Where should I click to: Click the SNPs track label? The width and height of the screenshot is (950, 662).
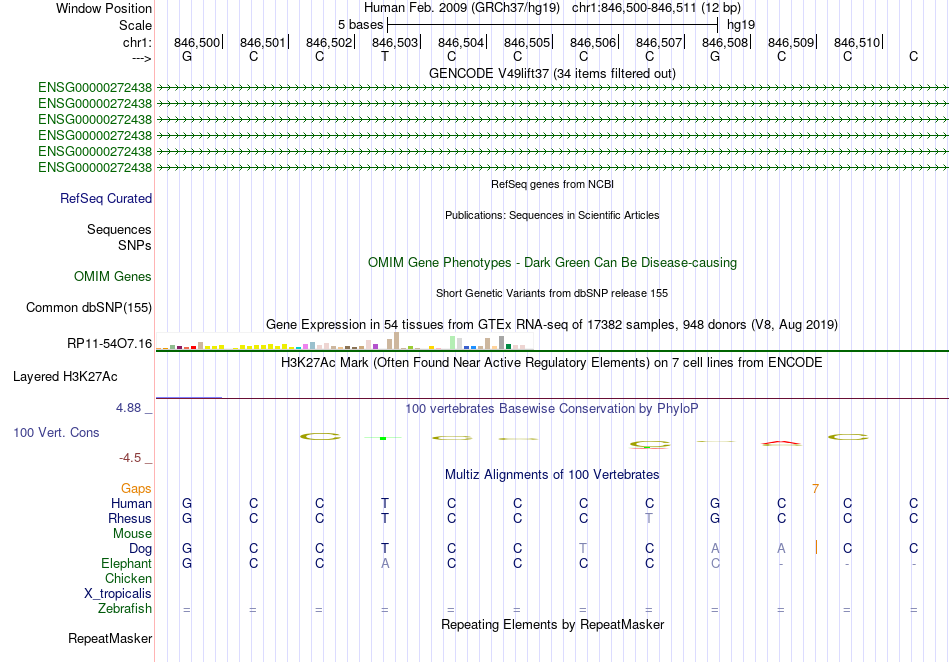pos(135,245)
